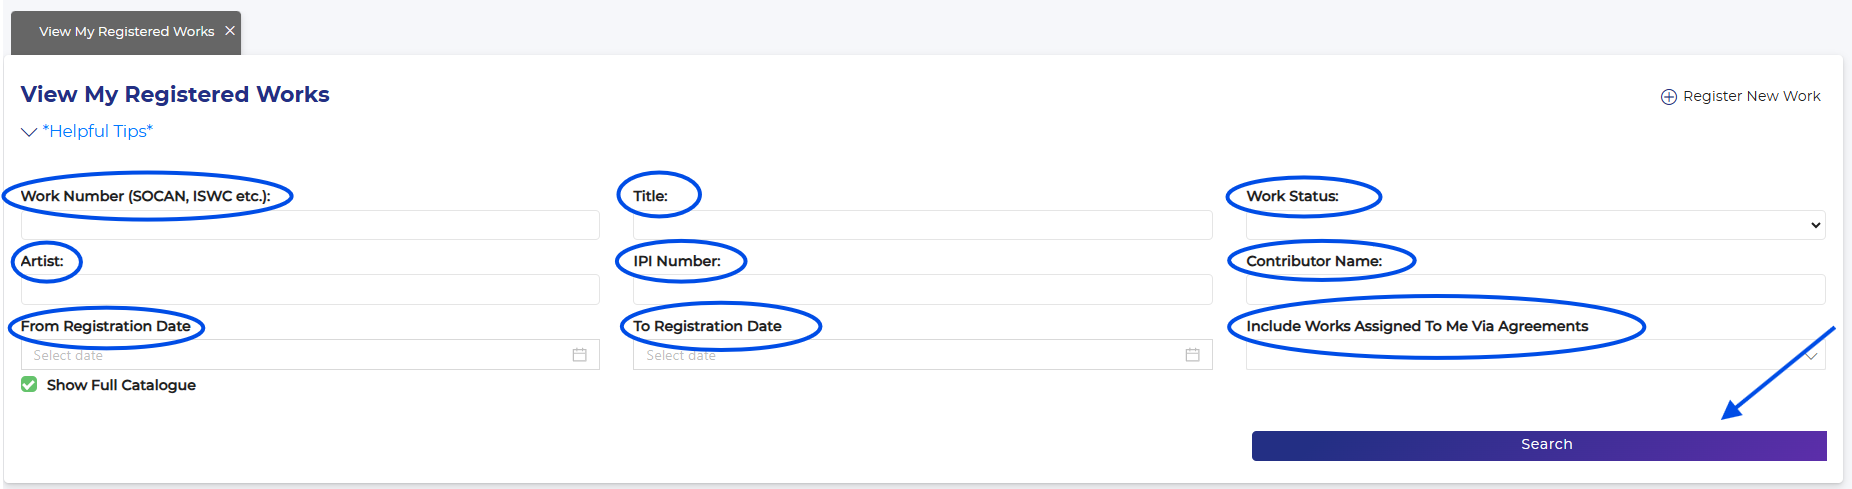
Task: Click the Contributor Name input field
Action: (1535, 290)
